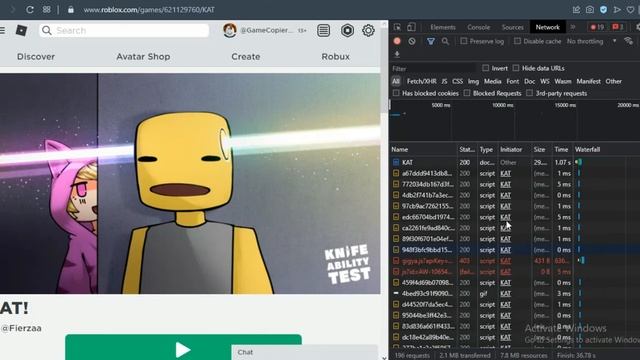Check the 3rd-party requests checkbox
Viewport: 640px width, 360px height.
(529, 93)
